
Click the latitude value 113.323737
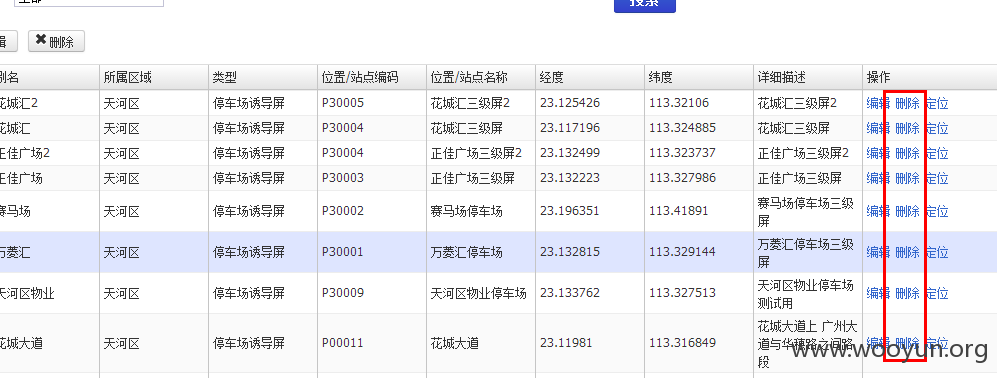[682, 153]
